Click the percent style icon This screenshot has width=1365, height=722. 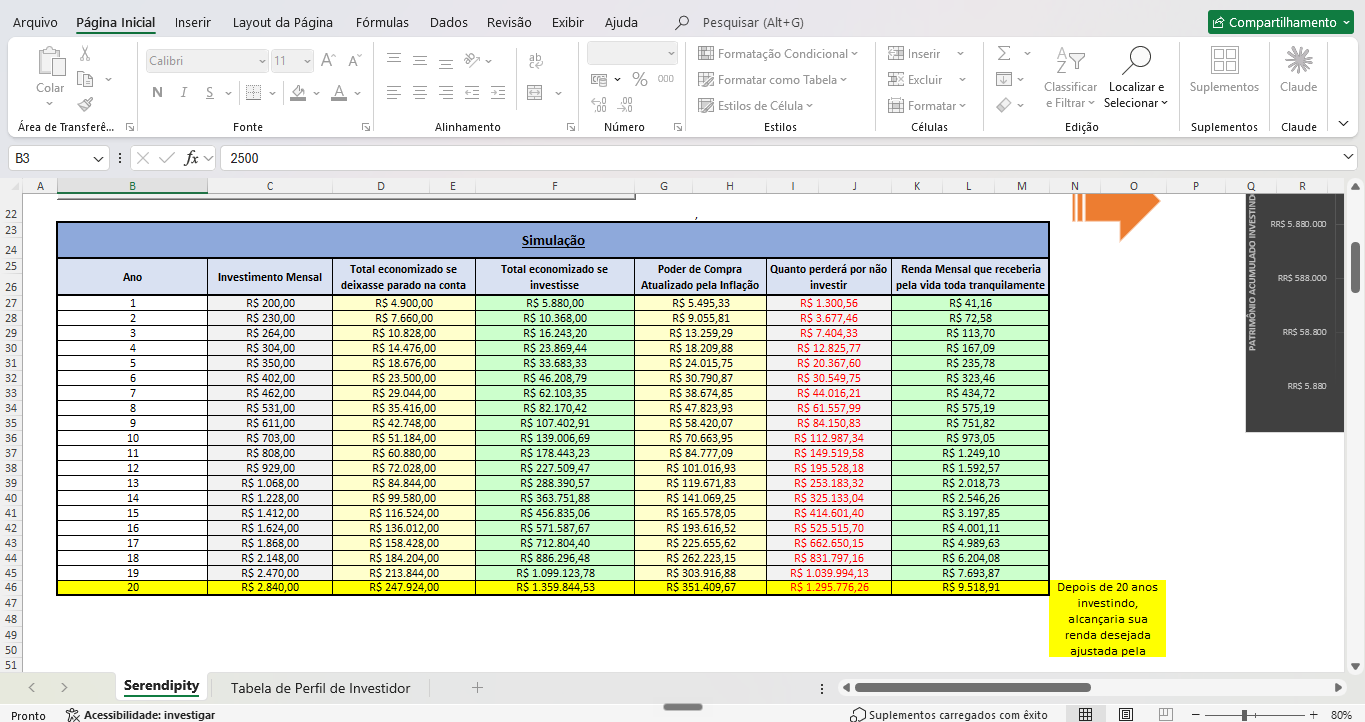point(640,79)
